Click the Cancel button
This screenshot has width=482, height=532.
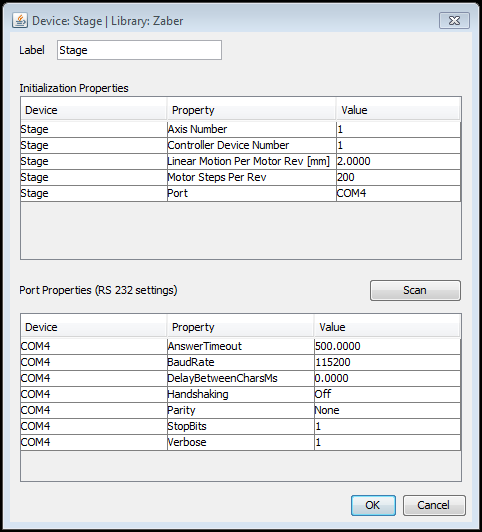click(x=434, y=505)
